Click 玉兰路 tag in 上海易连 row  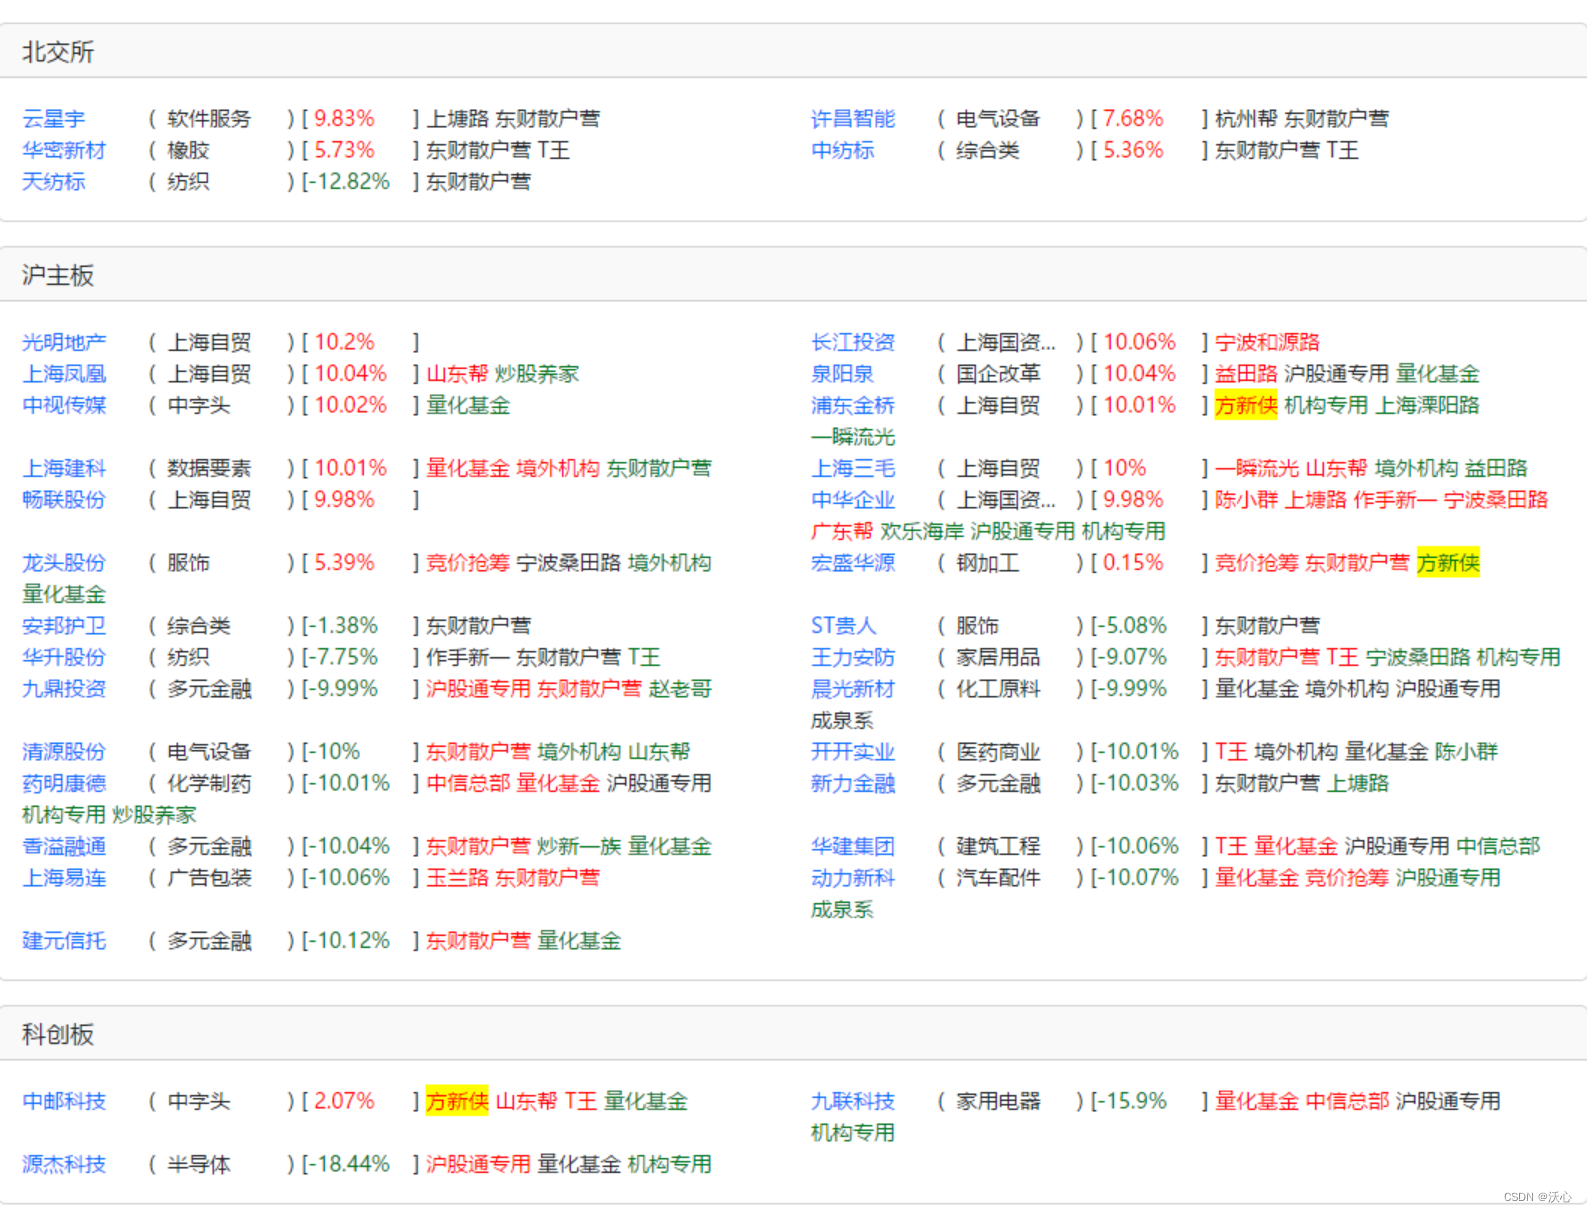click(x=457, y=878)
